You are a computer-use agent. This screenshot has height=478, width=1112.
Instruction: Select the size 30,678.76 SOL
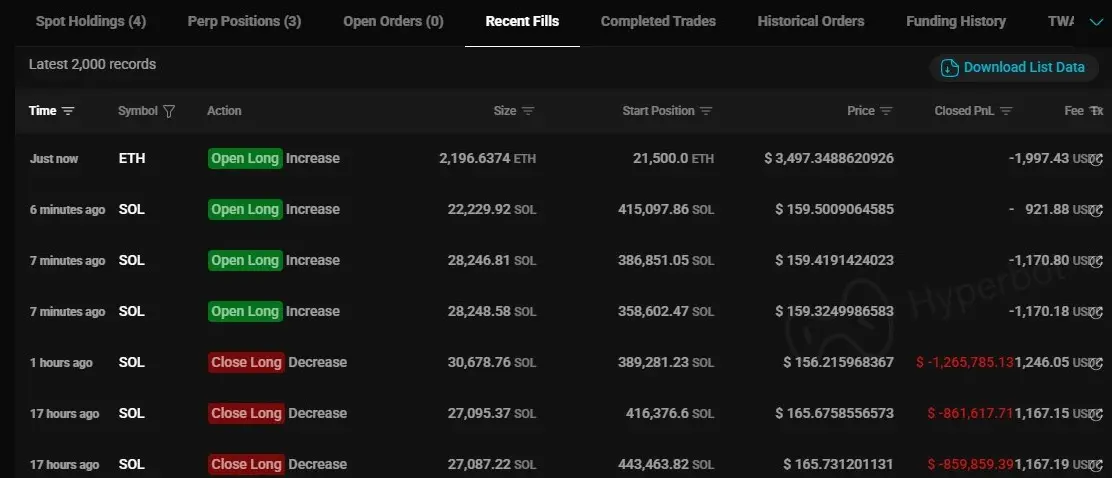(491, 362)
